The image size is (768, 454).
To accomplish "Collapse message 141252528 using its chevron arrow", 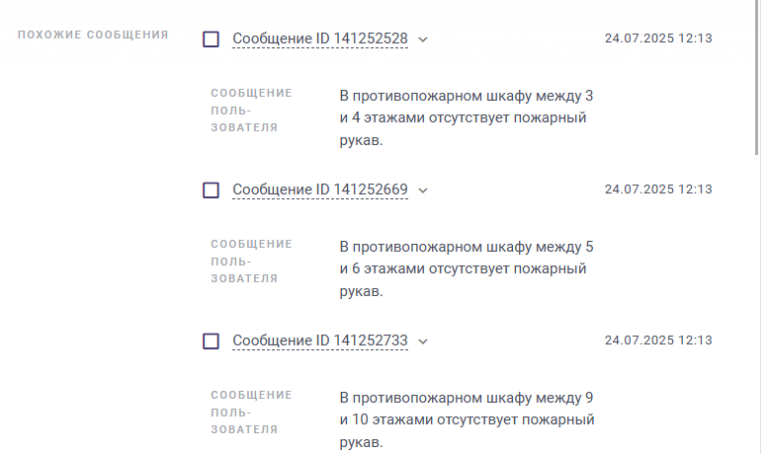I will 423,40.
